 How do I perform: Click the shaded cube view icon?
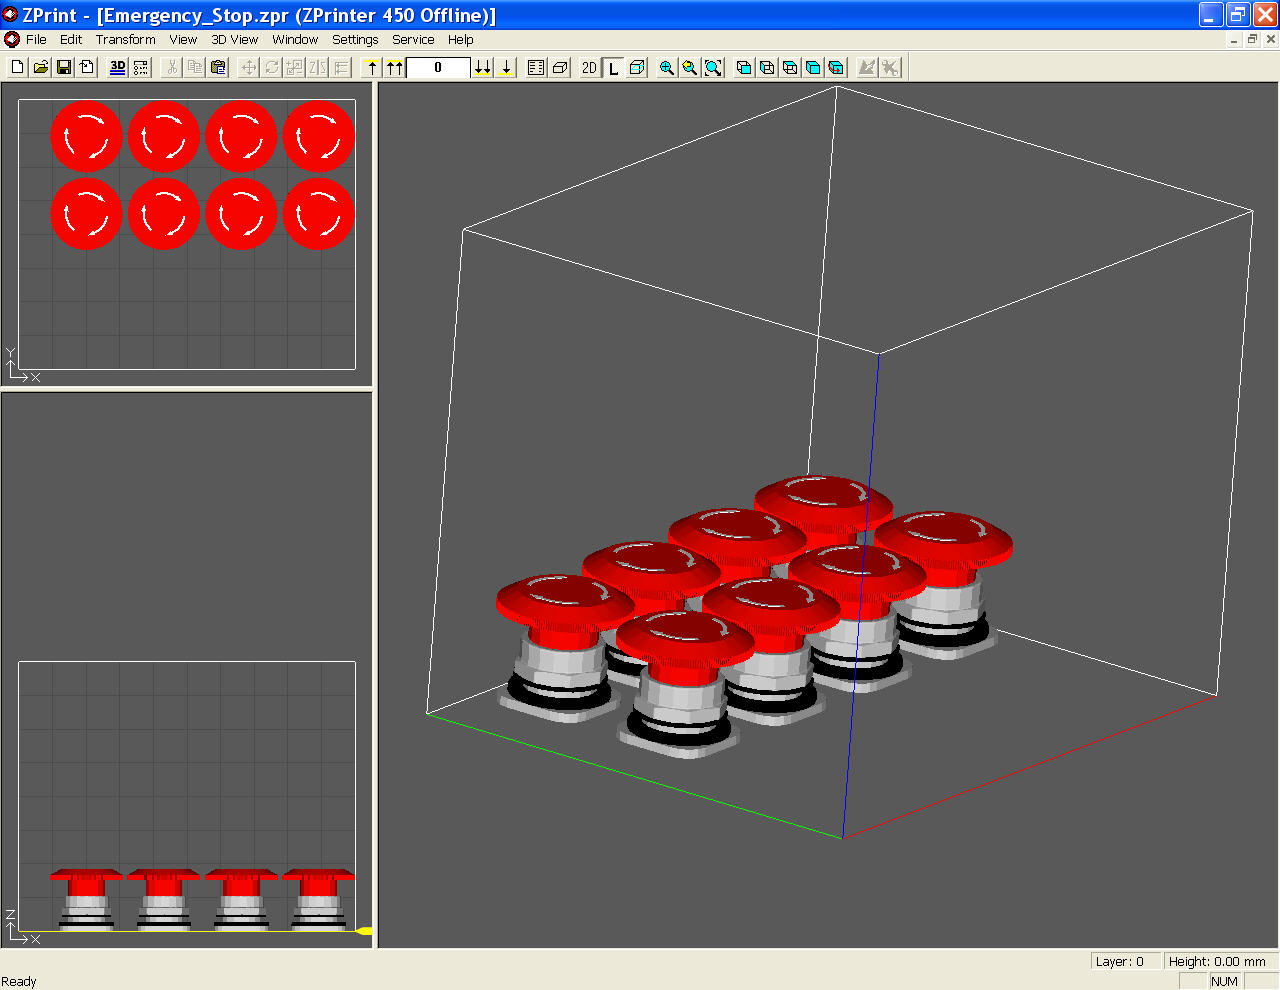[x=813, y=67]
